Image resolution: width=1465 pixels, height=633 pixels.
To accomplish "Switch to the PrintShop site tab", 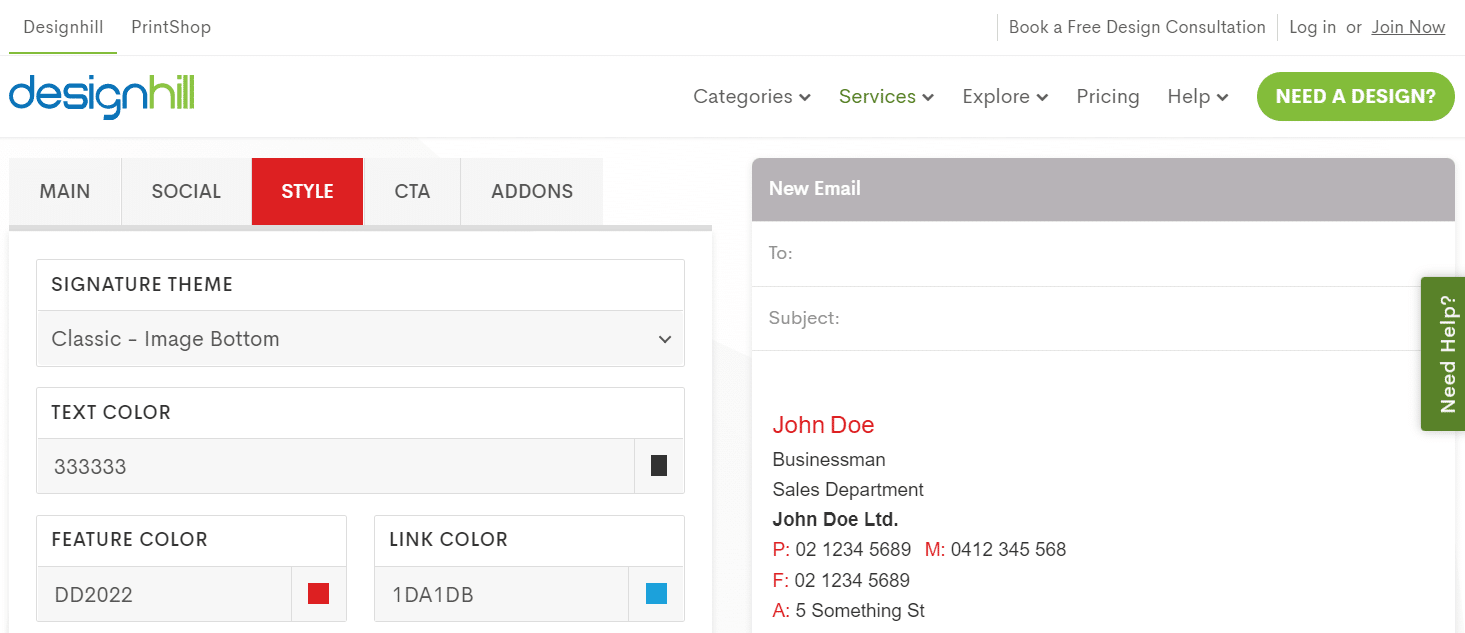I will (171, 27).
